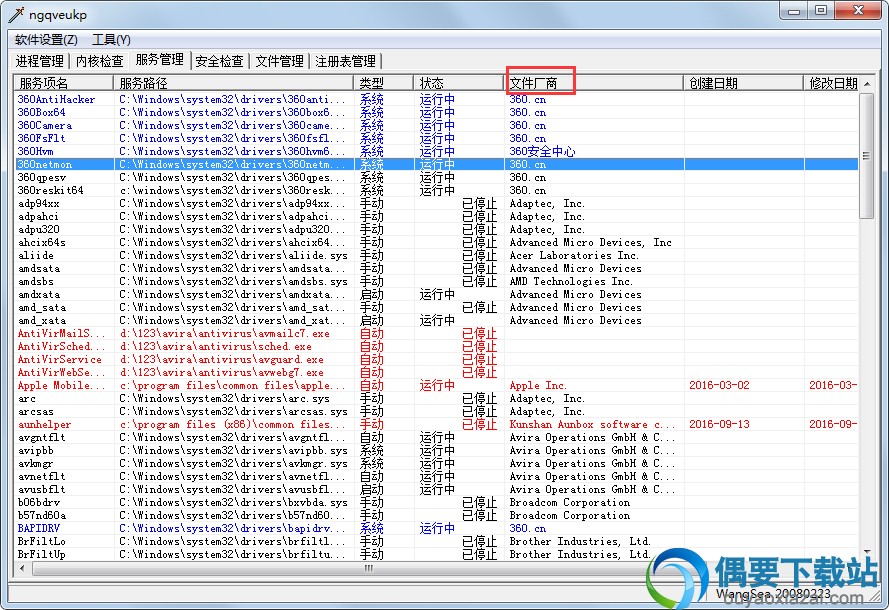Select the aliide service row
The width and height of the screenshot is (889, 610).
437,256
